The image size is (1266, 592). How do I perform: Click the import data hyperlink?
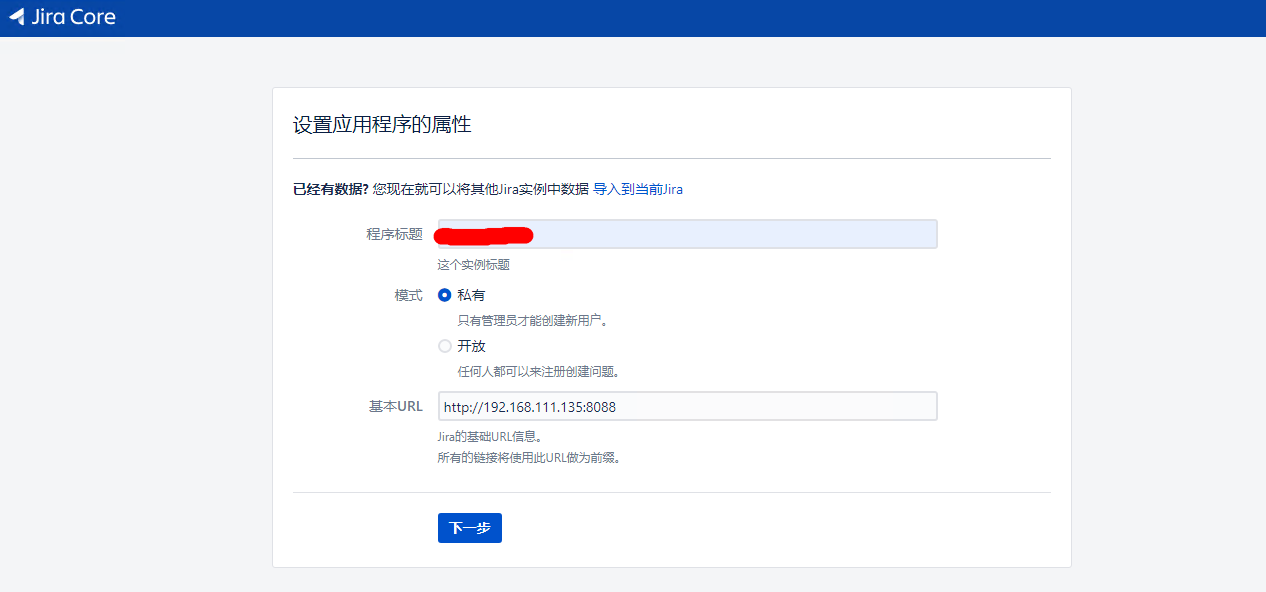641,189
